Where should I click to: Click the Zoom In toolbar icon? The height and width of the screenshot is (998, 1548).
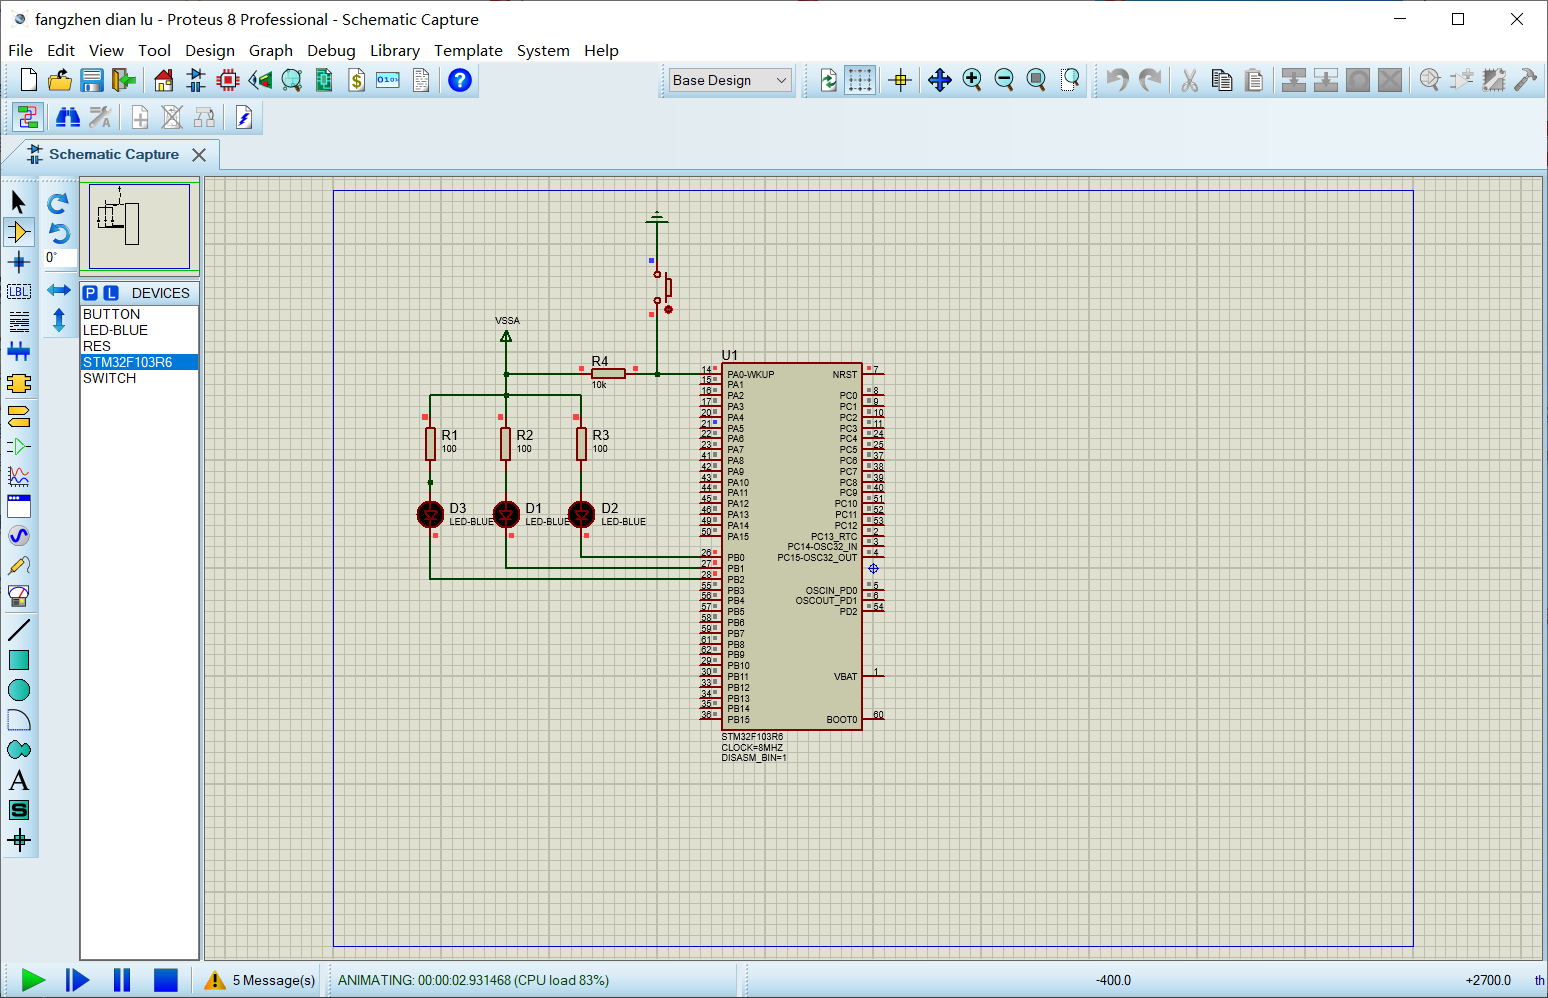pyautogui.click(x=972, y=80)
